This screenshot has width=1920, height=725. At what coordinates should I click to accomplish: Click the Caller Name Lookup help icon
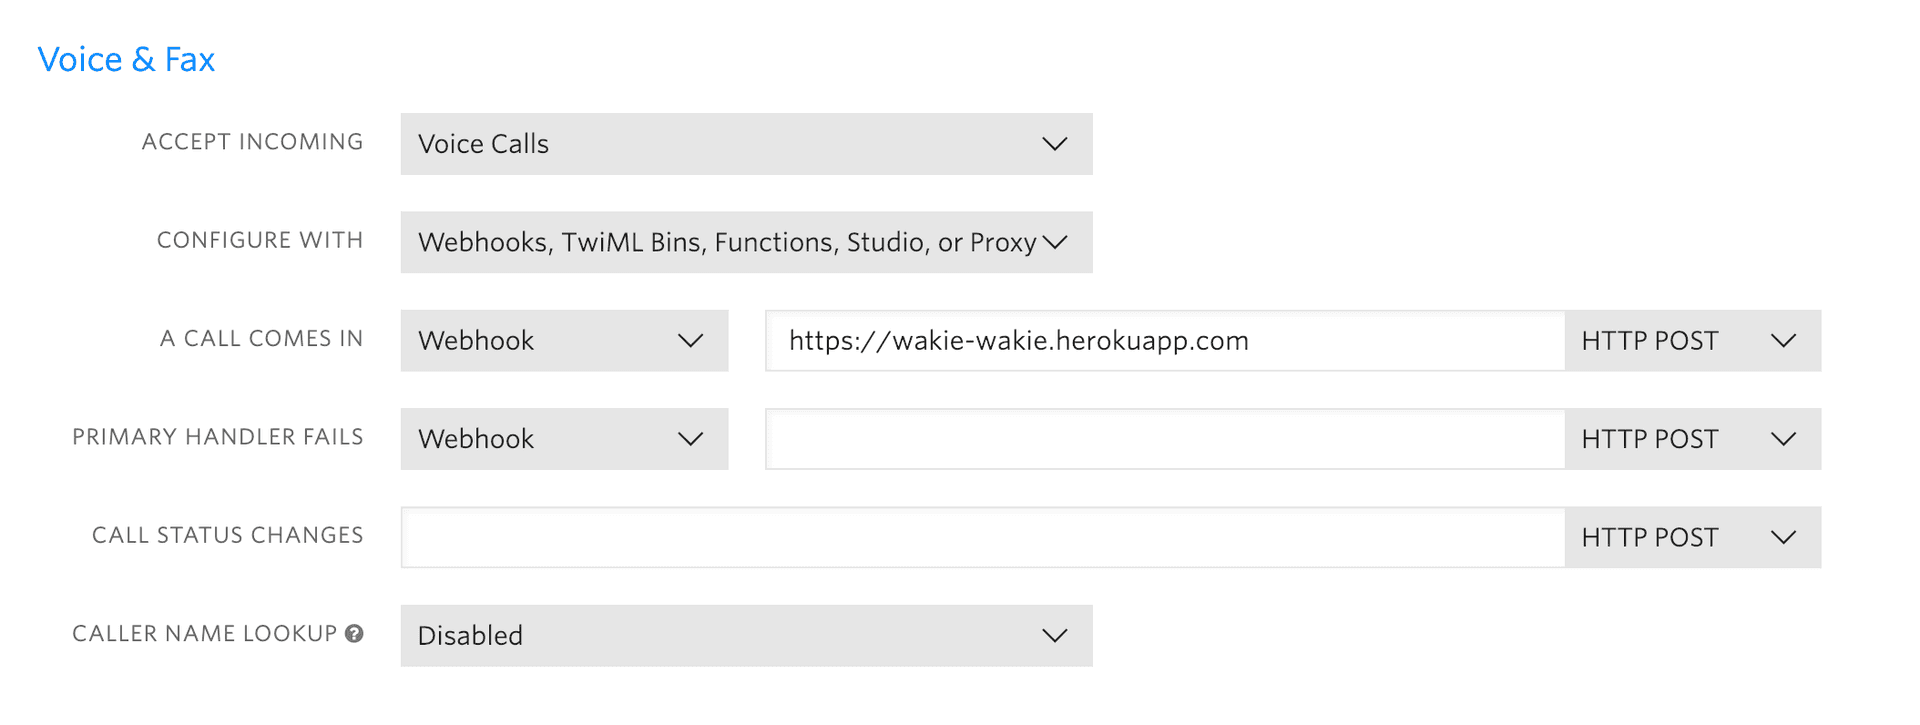[354, 633]
